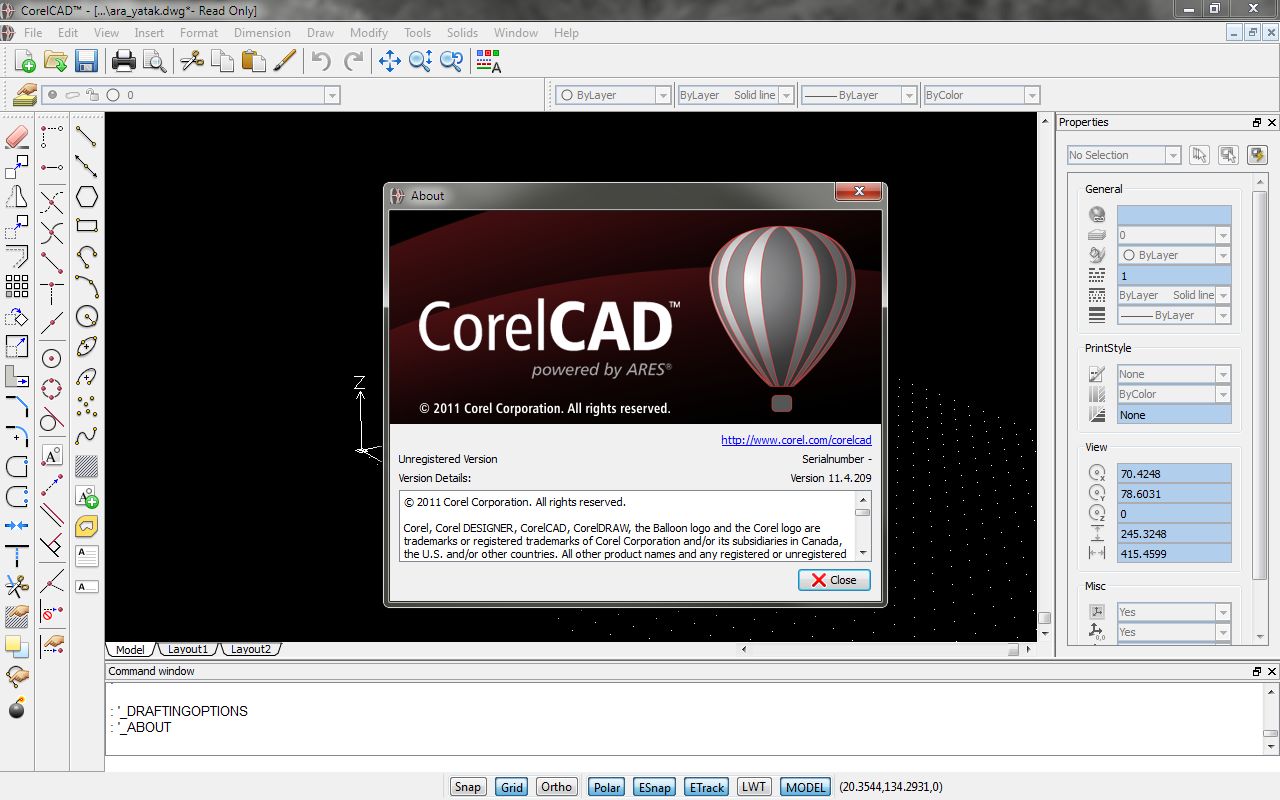
Task: Click the horizontal scrollbar below the drawing area
Action: (885, 649)
